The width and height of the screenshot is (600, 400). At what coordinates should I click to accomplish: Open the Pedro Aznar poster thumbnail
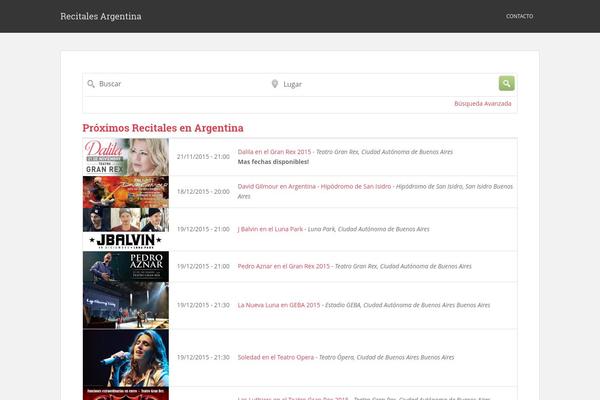point(126,266)
